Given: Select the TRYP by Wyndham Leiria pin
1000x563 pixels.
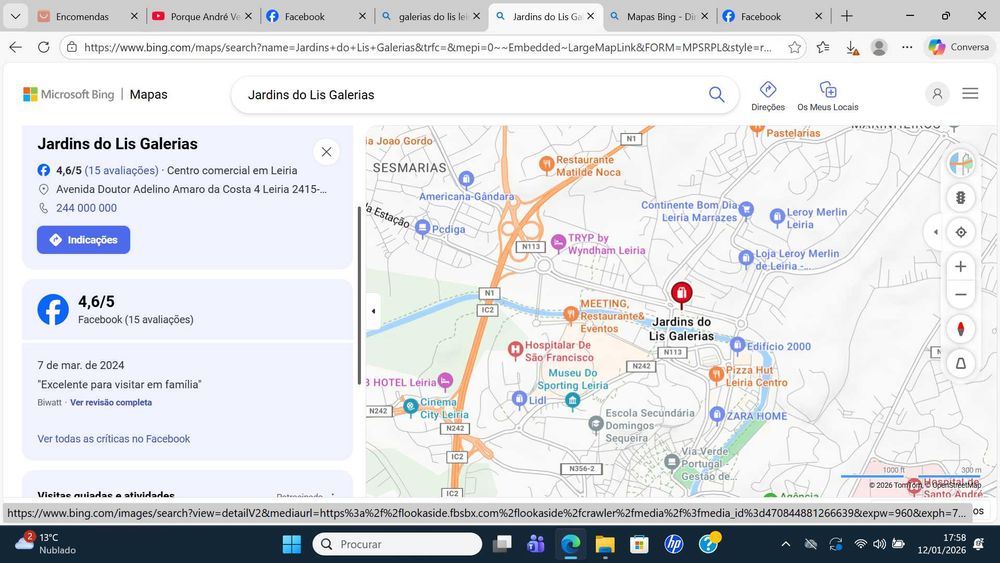Looking at the screenshot, I should point(558,243).
